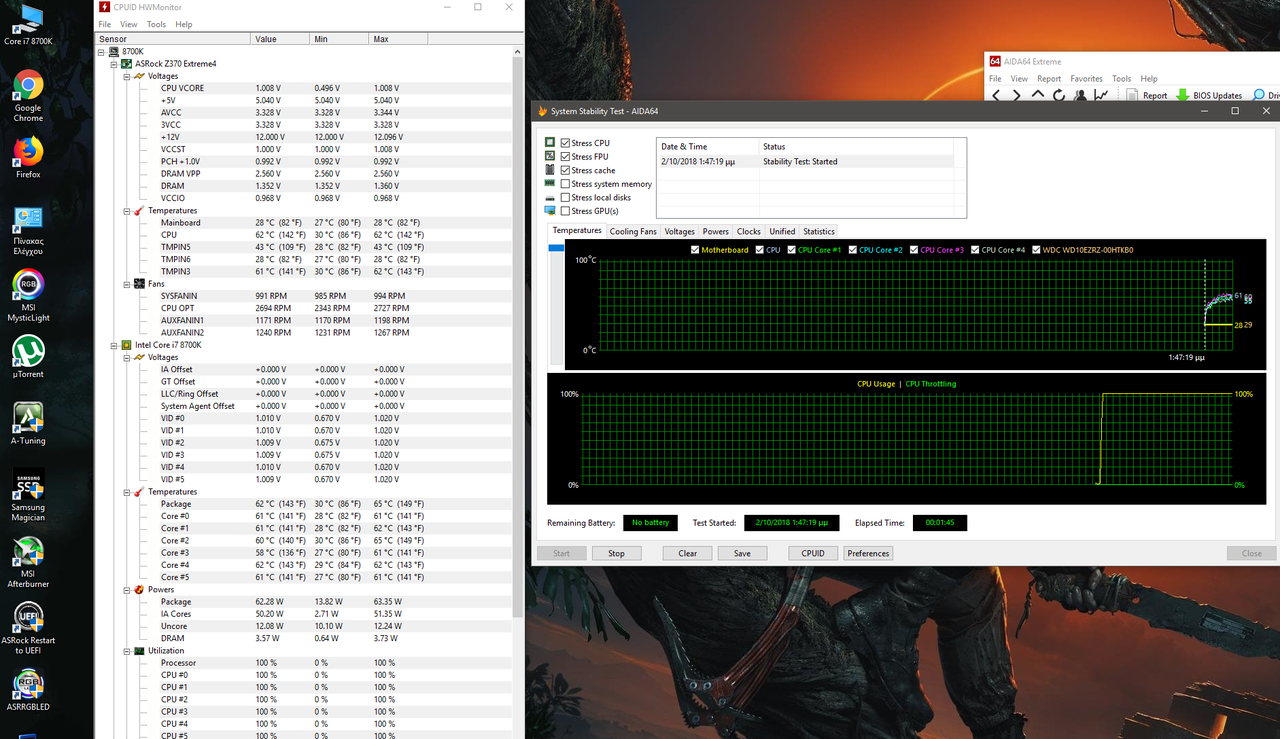
Task: Open MSI MysticLight shortcut
Action: (x=28, y=295)
